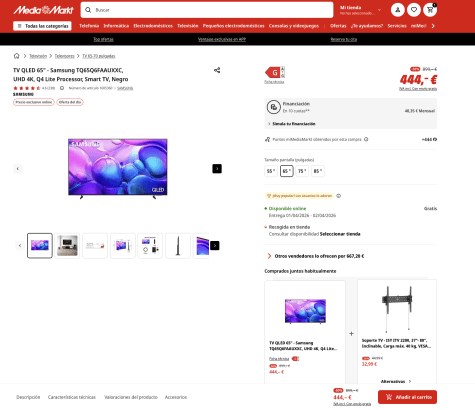
Task: Expand Simula tu financiación
Action: pos(292,124)
